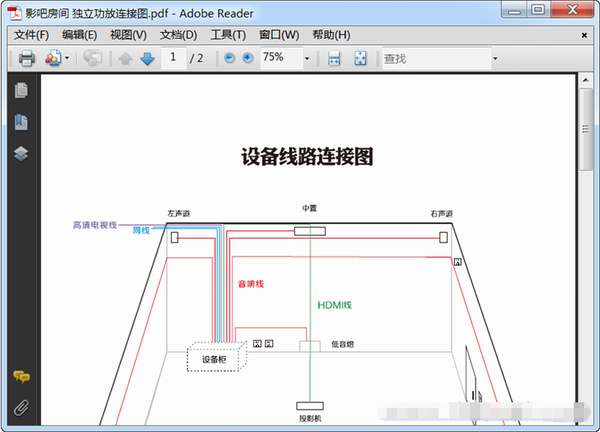The width and height of the screenshot is (600, 432).
Task: Click the fit one full page icon
Action: (359, 59)
